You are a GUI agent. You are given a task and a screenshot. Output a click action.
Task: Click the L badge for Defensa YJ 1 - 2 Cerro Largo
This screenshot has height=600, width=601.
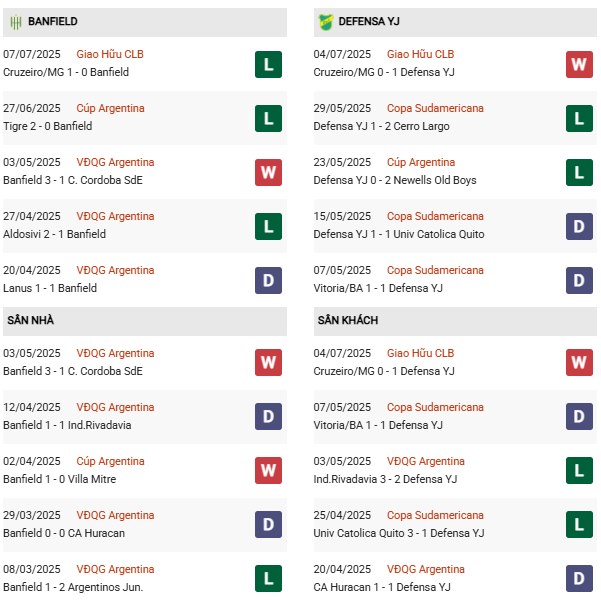(578, 118)
